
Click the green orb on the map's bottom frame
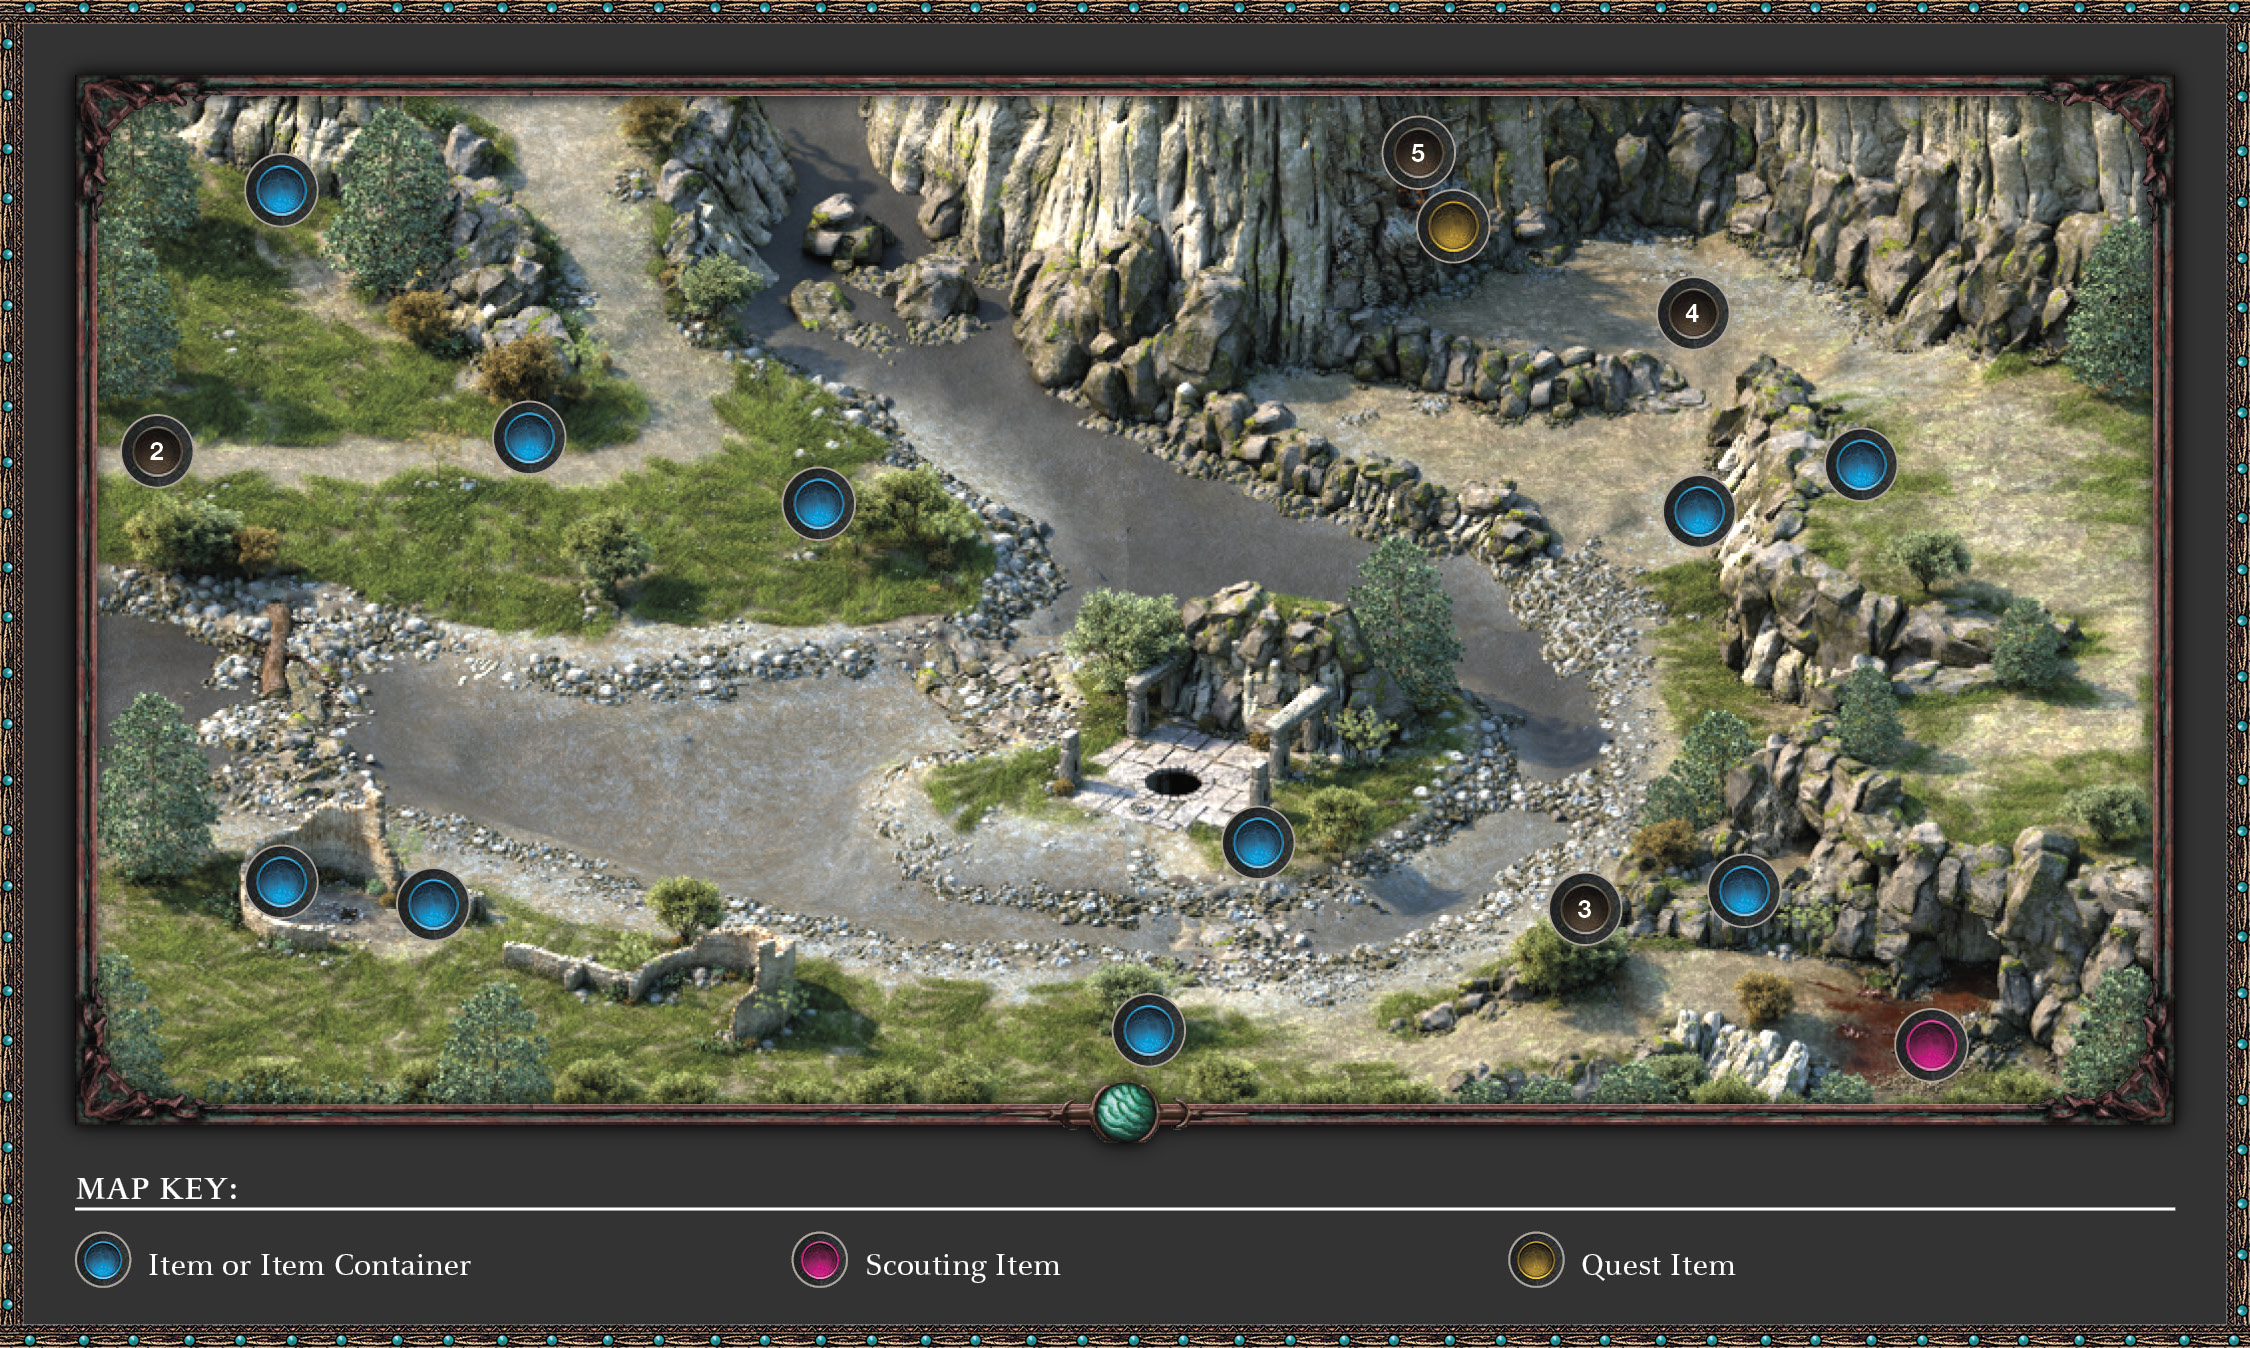(1125, 1111)
